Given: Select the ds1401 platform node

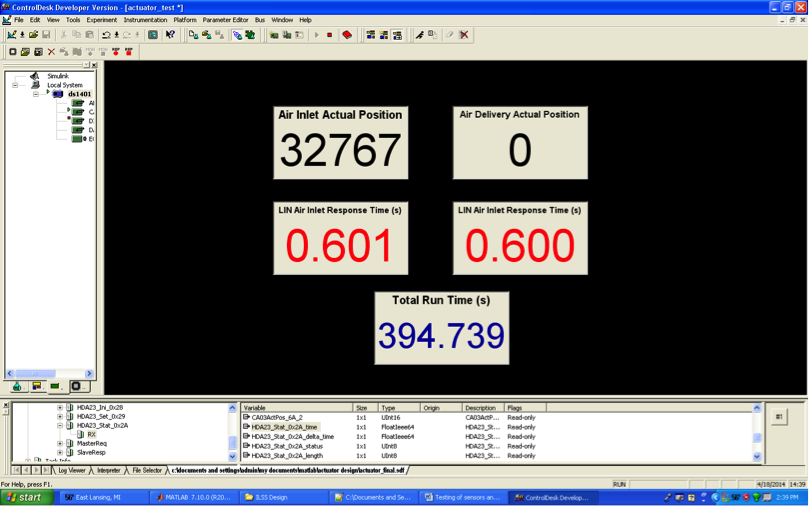Looking at the screenshot, I should [x=79, y=94].
